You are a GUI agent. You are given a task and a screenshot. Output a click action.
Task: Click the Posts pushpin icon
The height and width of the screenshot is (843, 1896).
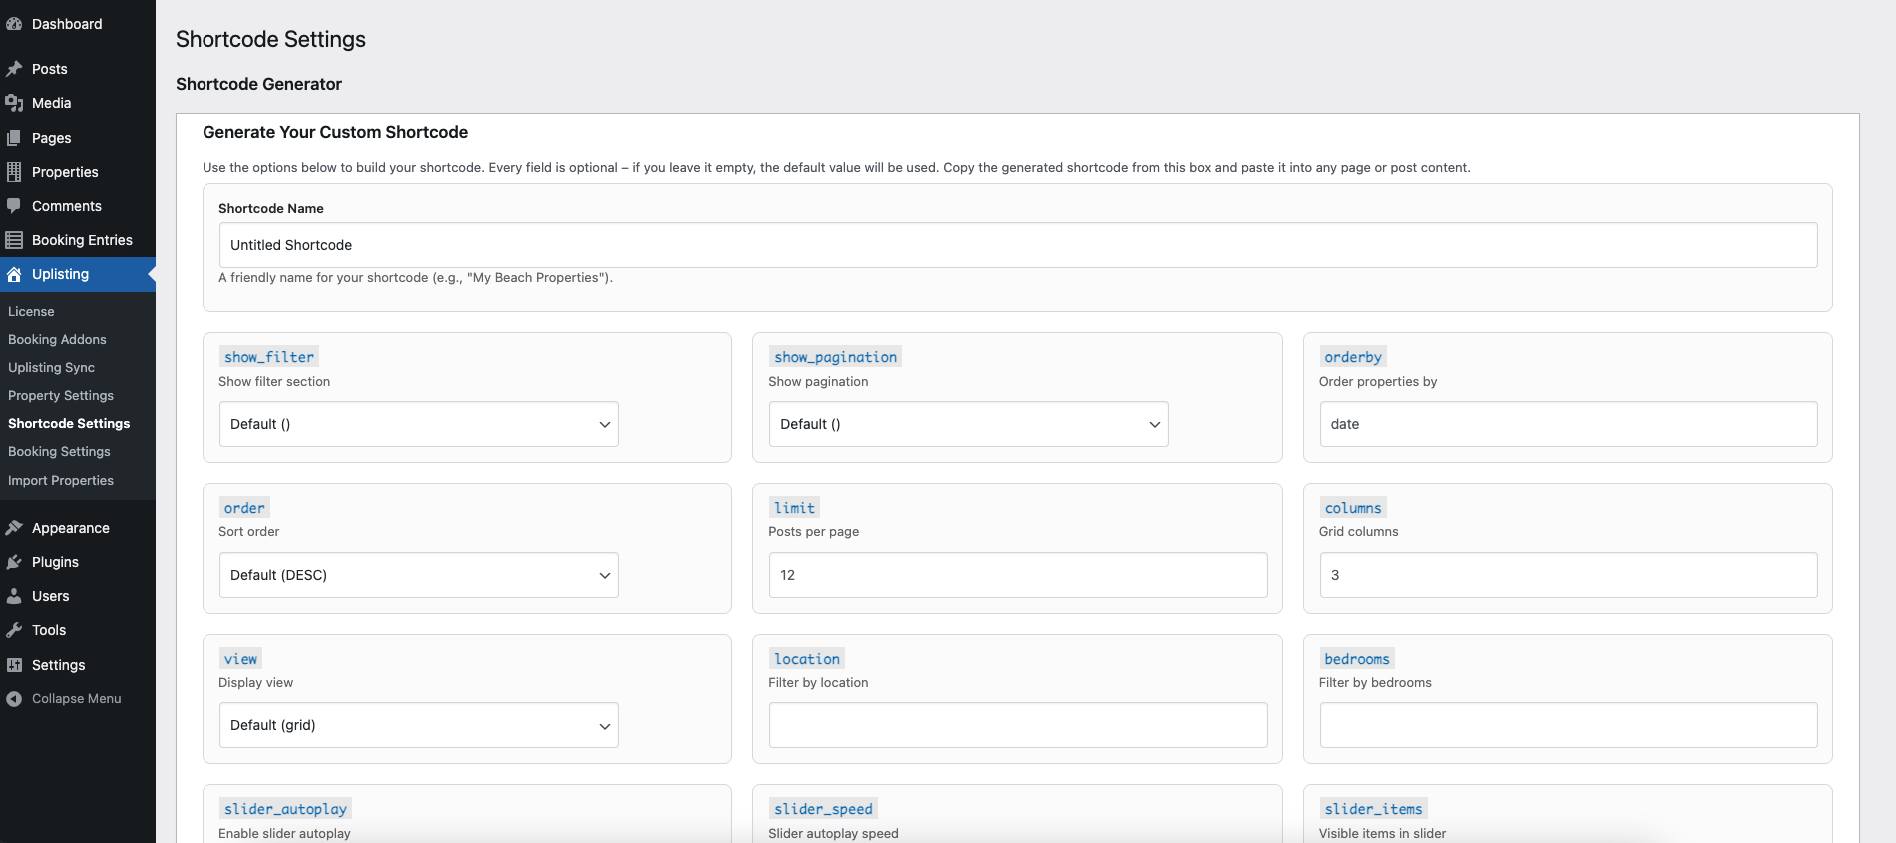(14, 69)
